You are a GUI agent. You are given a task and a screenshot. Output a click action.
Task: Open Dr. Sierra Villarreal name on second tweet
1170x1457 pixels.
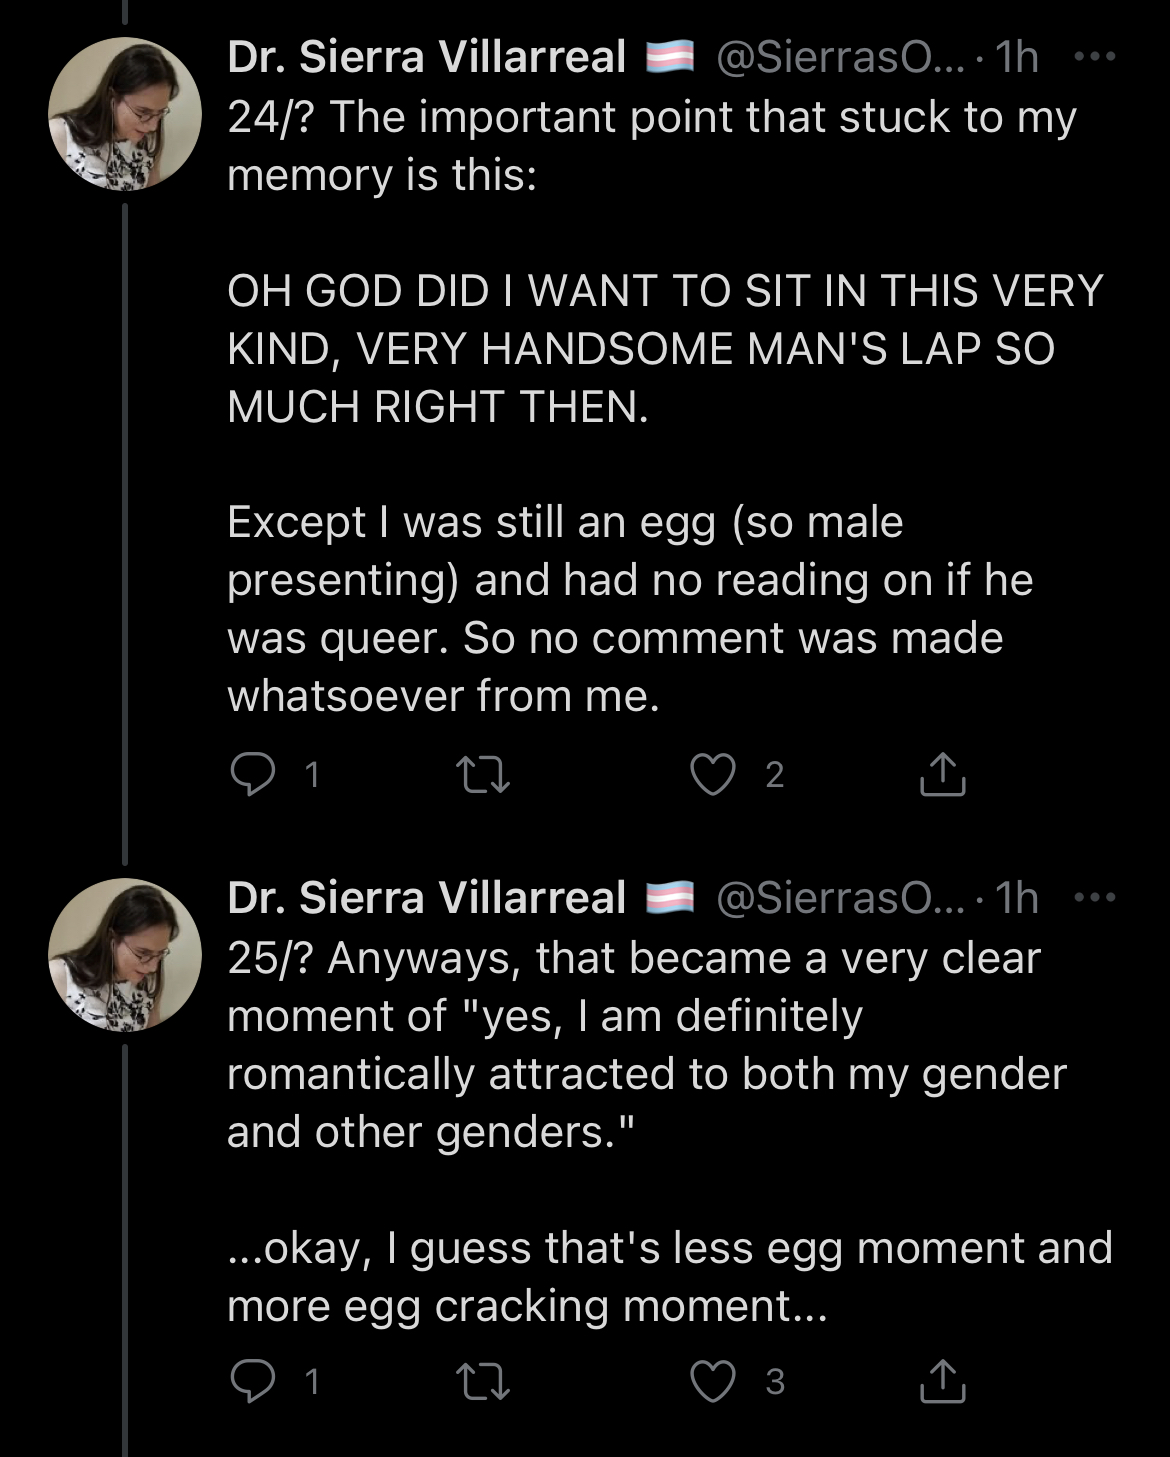pos(426,898)
